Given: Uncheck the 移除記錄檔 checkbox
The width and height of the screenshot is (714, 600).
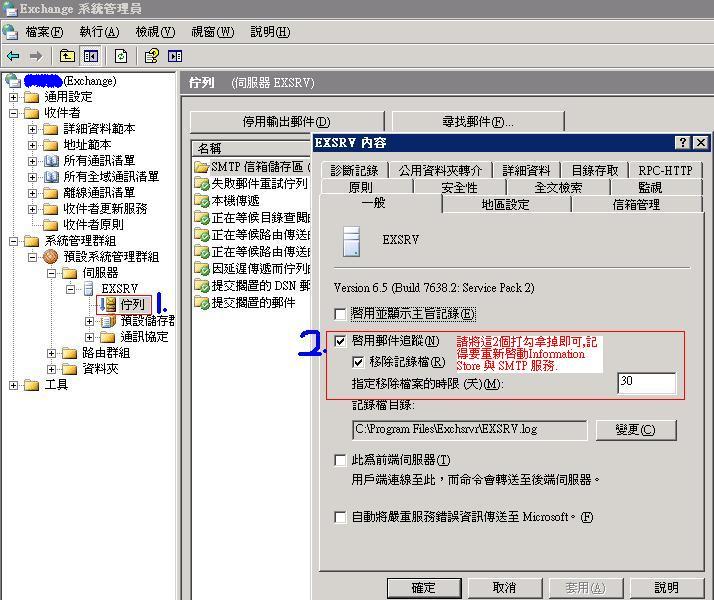Looking at the screenshot, I should (358, 362).
